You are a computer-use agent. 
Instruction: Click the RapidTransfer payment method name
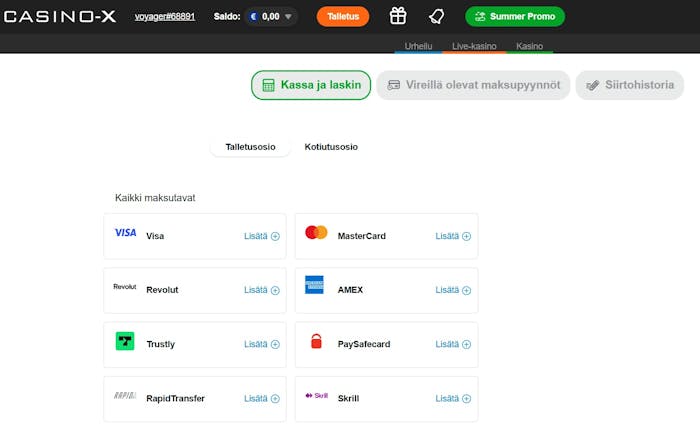pyautogui.click(x=175, y=398)
